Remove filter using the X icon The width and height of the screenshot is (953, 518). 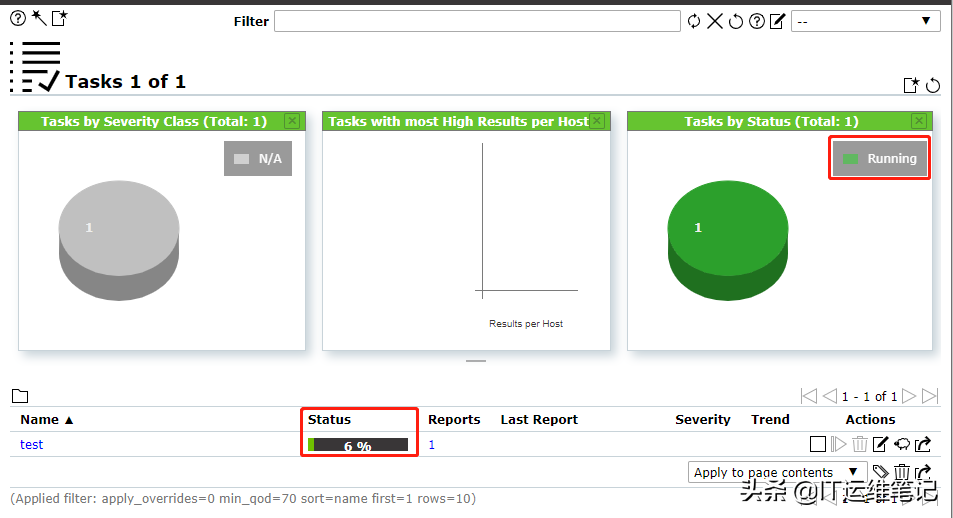pos(715,21)
